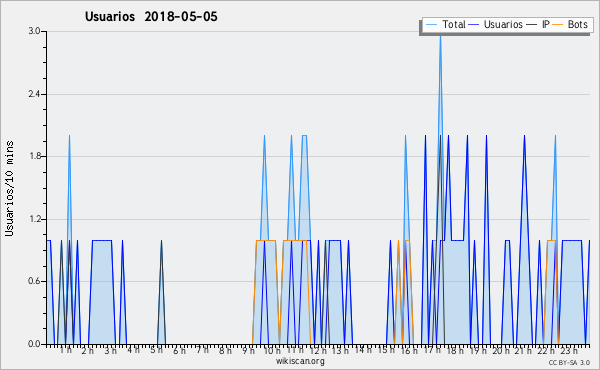This screenshot has width=600, height=370.
Task: Click the 0.0 y-axis value
Action: [34, 344]
